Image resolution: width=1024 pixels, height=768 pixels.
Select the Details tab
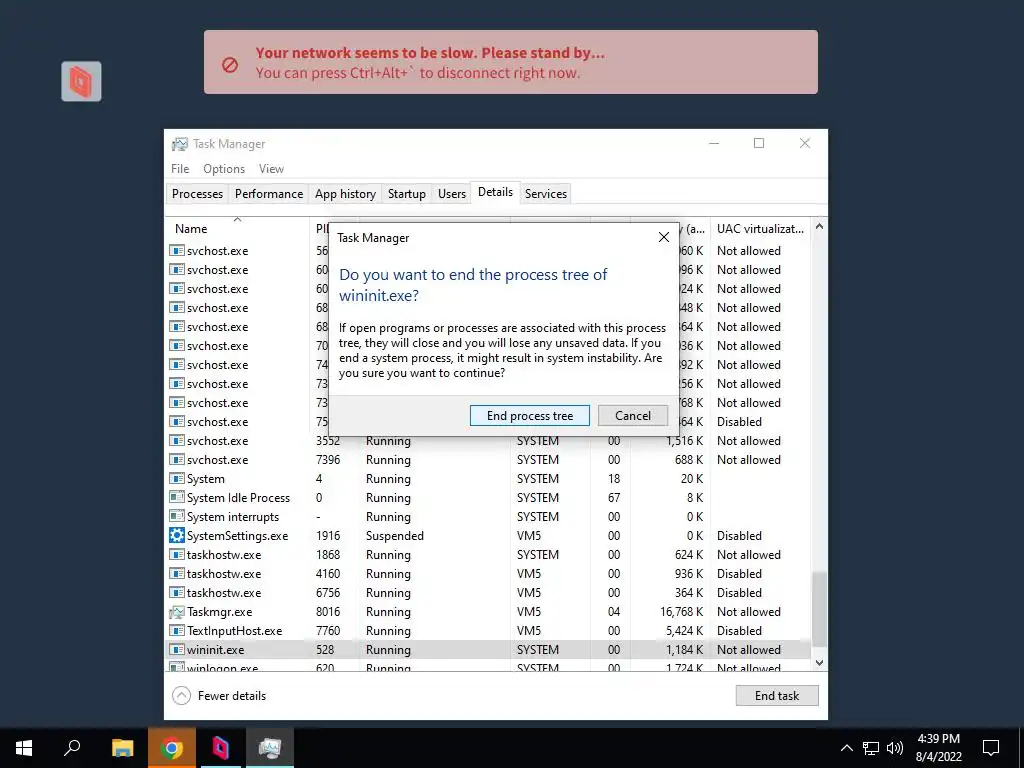(495, 192)
